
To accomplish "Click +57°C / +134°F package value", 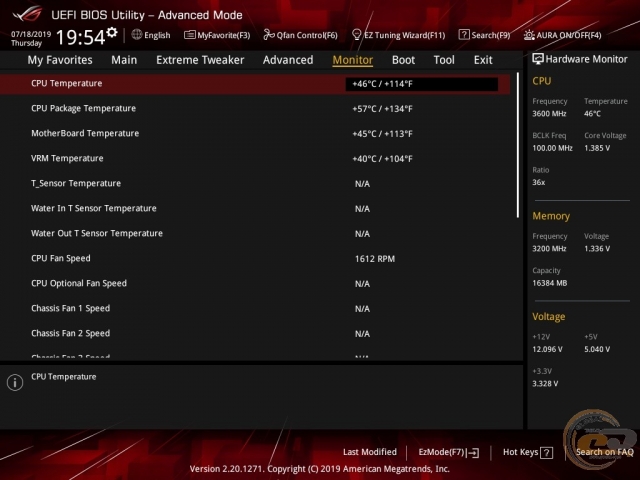I will tap(382, 109).
